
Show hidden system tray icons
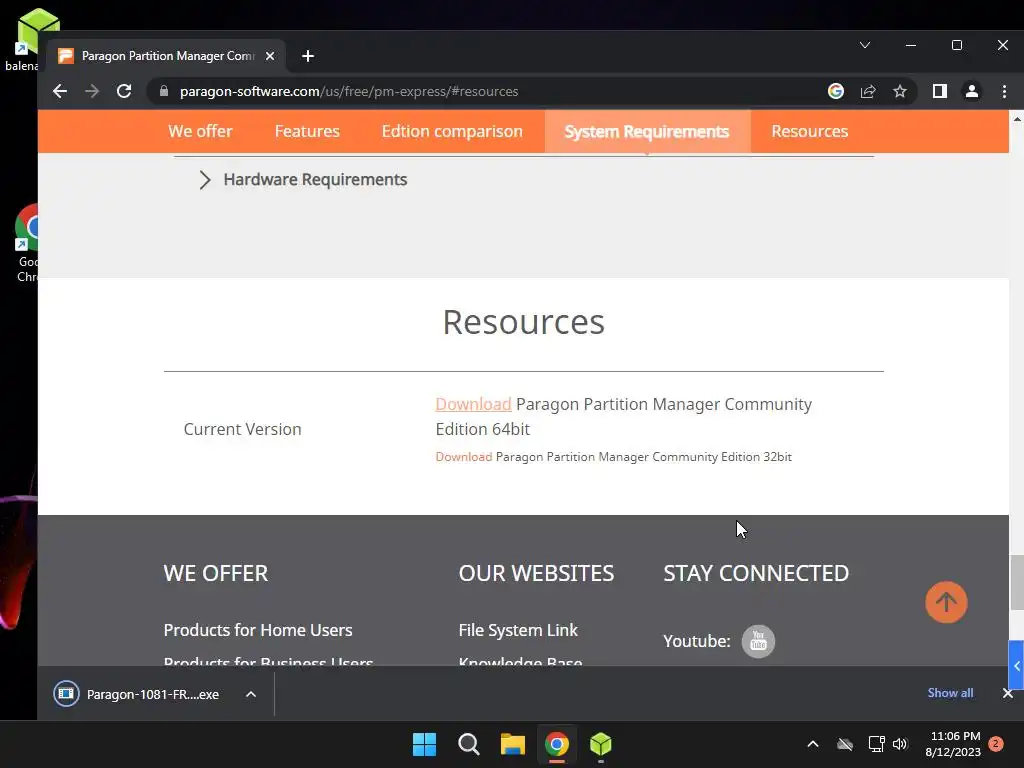[x=812, y=744]
